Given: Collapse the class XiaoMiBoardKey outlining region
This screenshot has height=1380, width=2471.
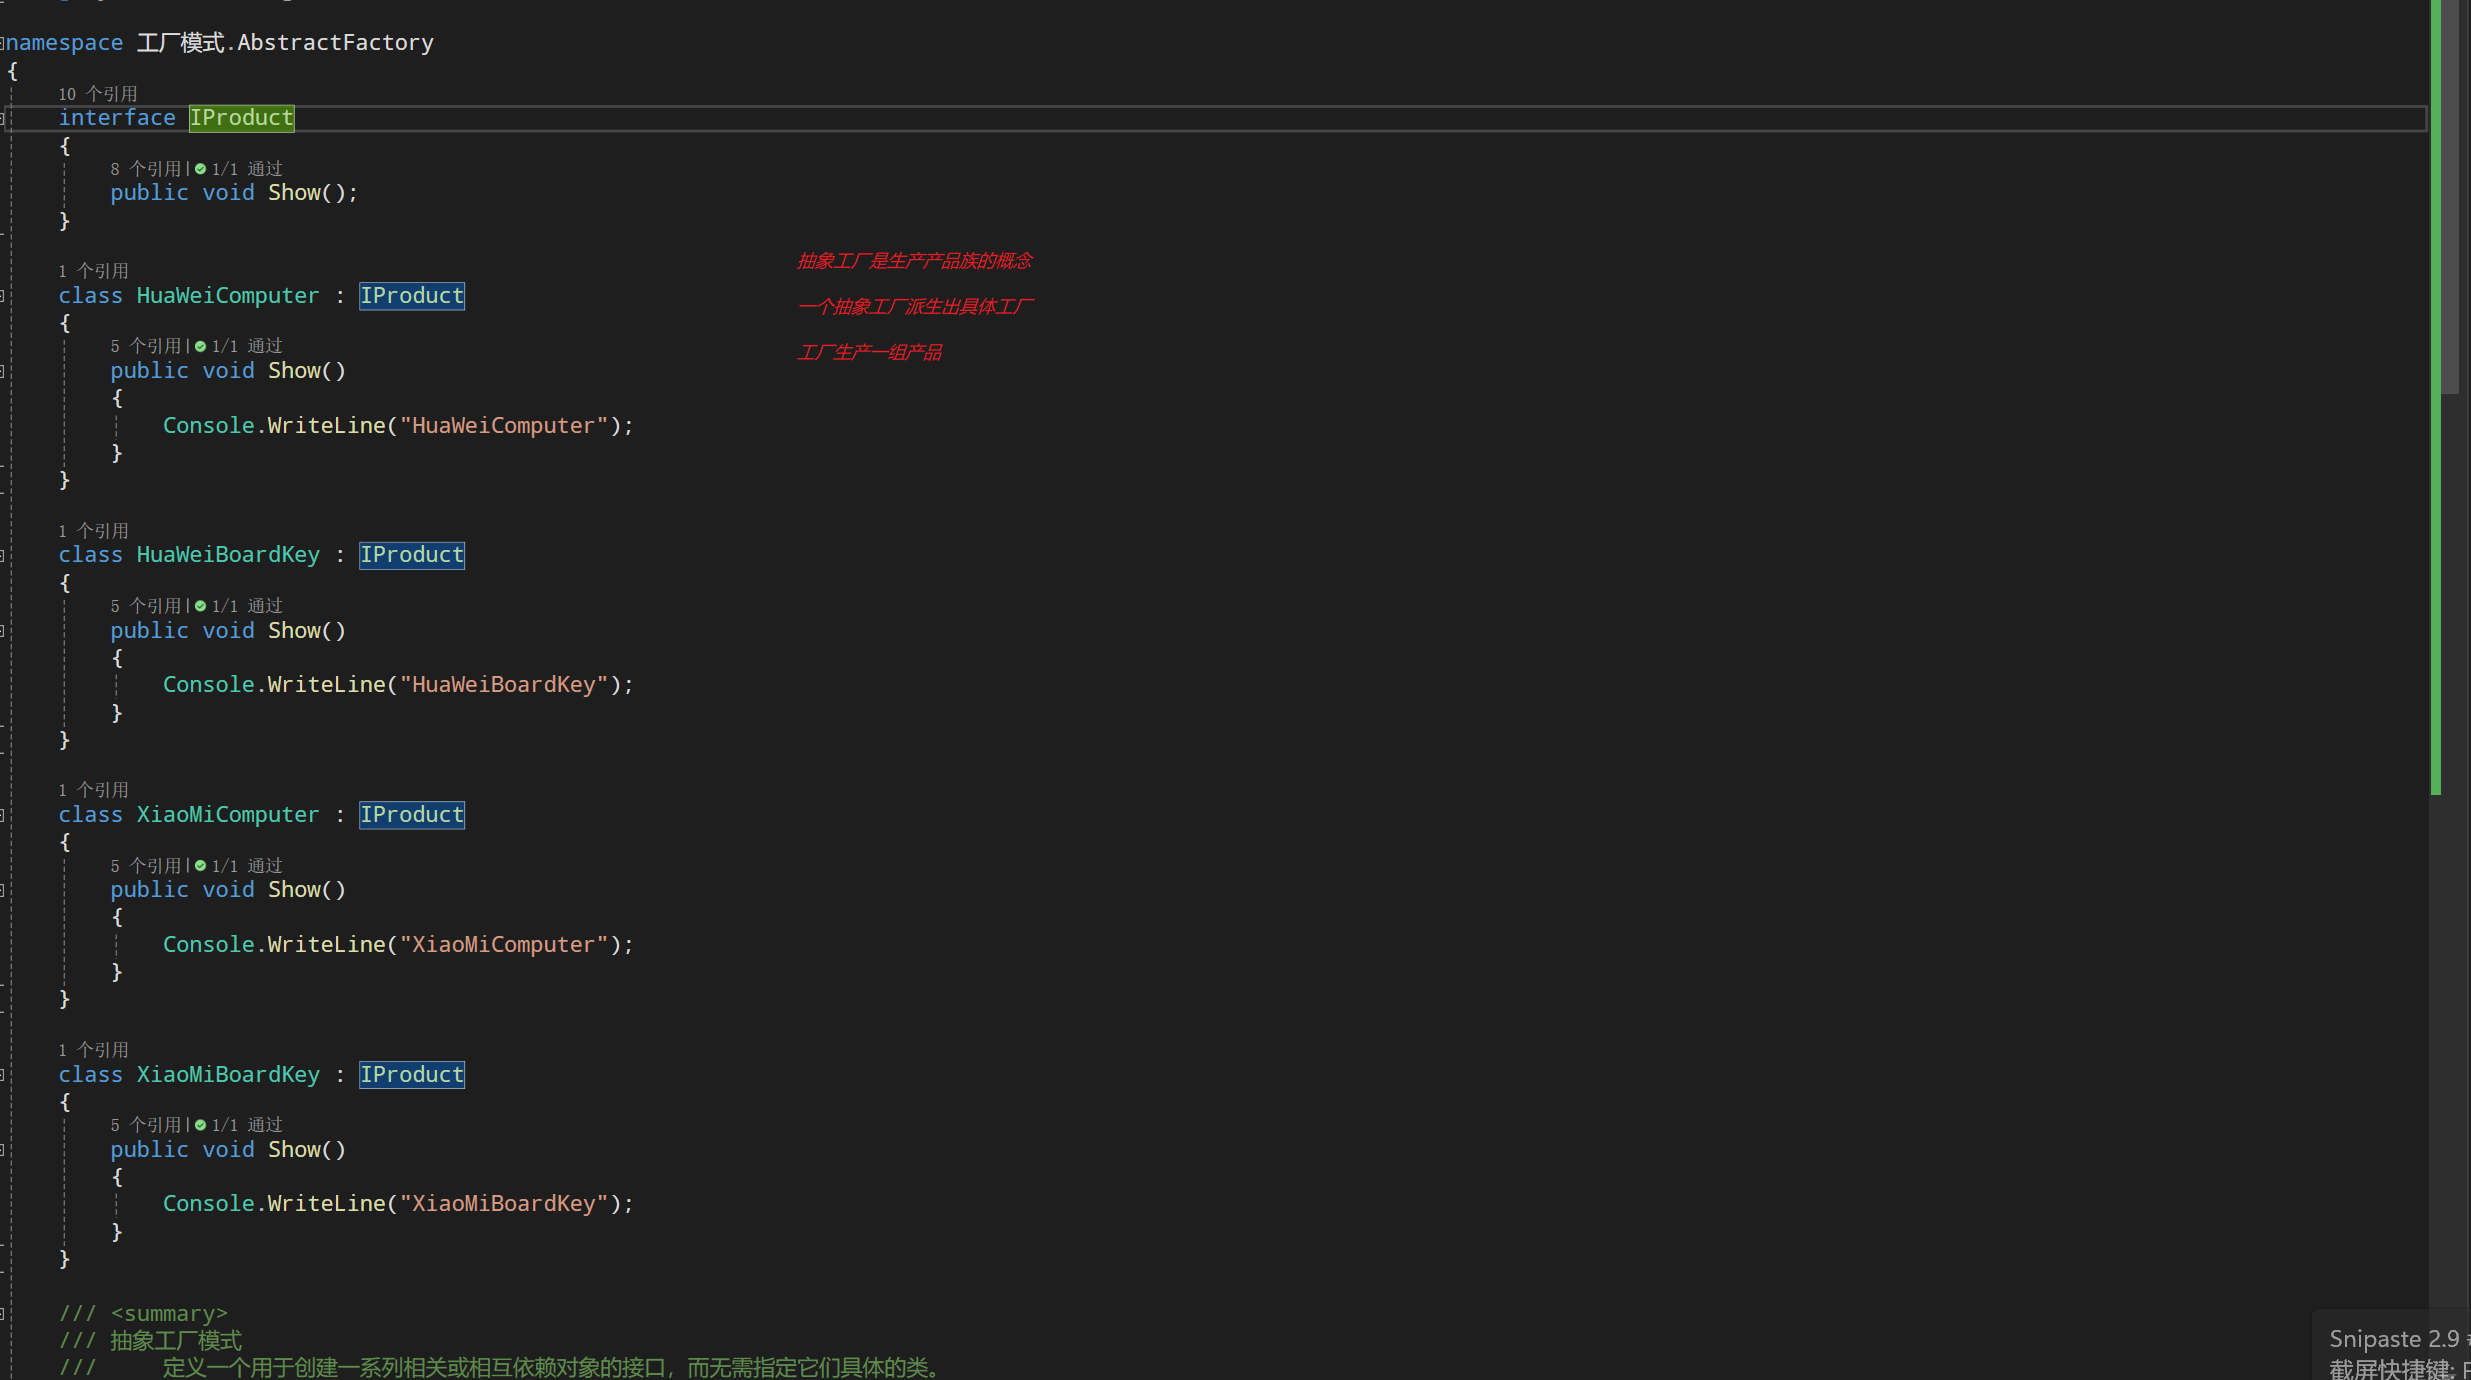Looking at the screenshot, I should pyautogui.click(x=2, y=1075).
